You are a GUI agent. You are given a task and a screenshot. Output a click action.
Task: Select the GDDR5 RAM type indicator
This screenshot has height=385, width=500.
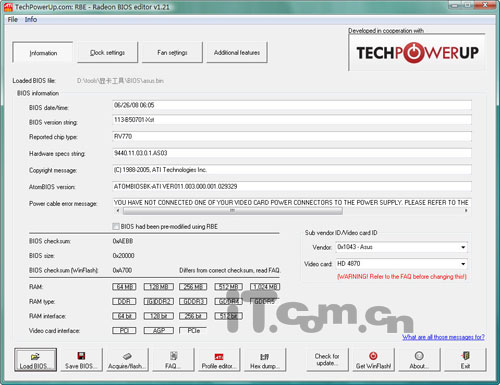pos(265,301)
